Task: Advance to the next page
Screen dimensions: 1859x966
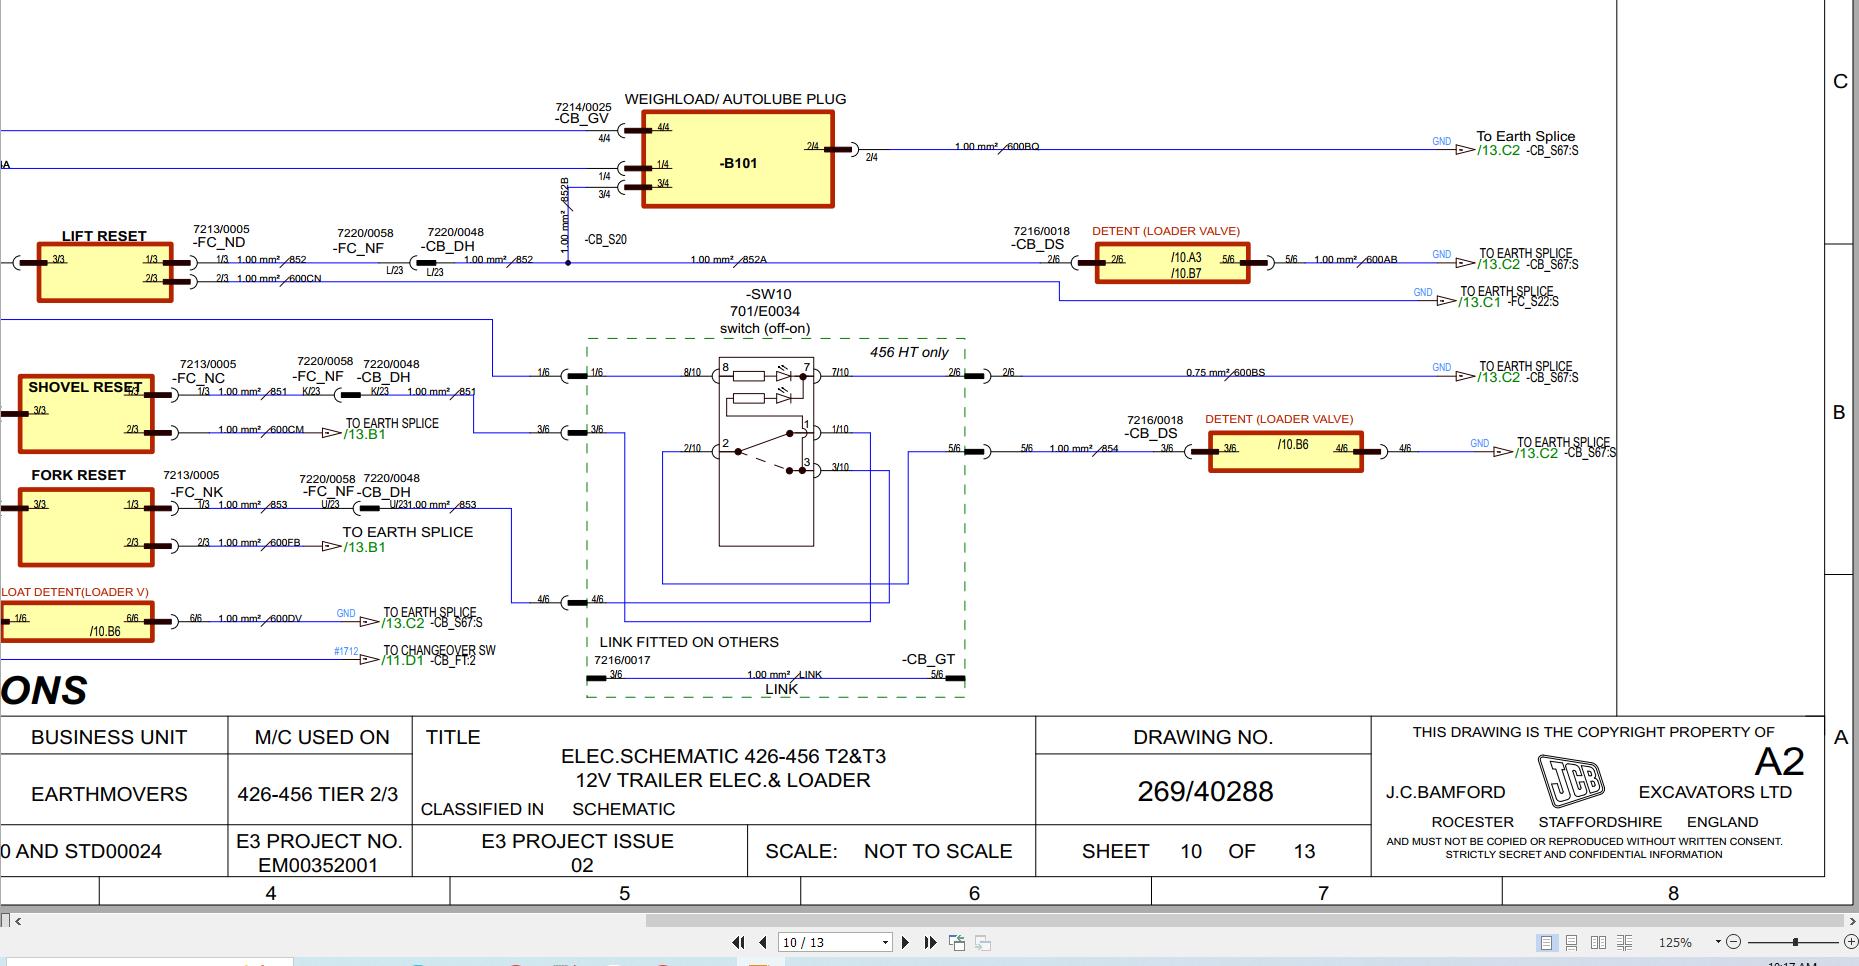Action: click(x=905, y=941)
